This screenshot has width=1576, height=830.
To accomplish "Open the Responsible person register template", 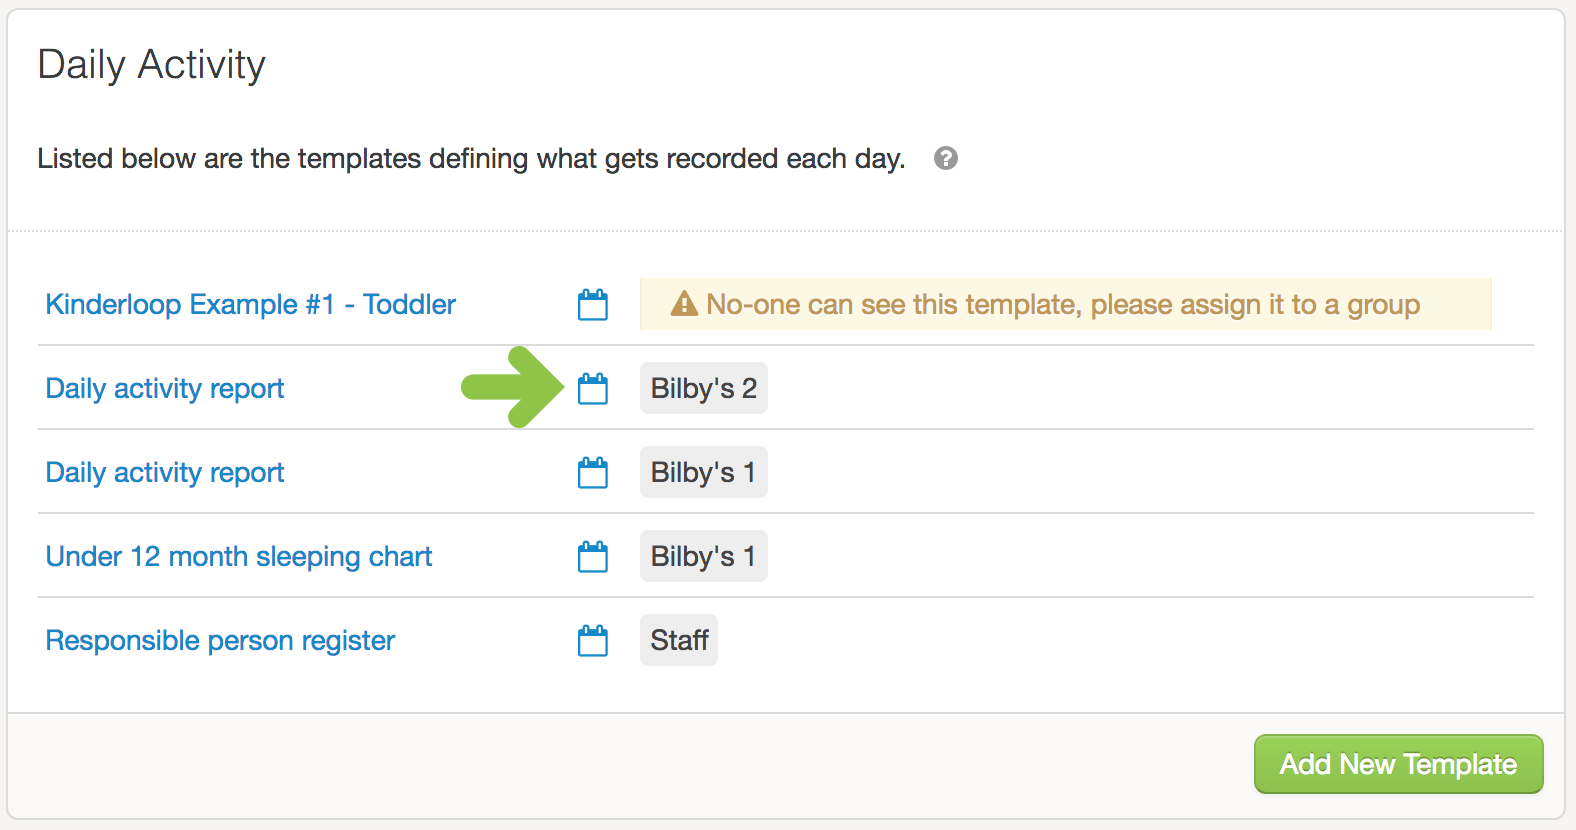I will tap(220, 640).
